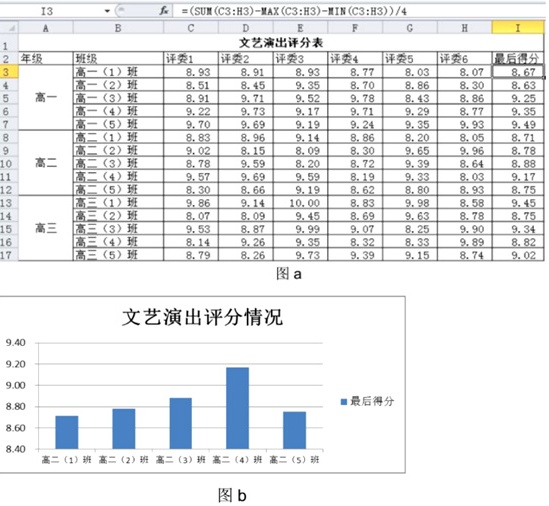This screenshot has width=549, height=506.
Task: Select column E header
Action: (x=300, y=28)
